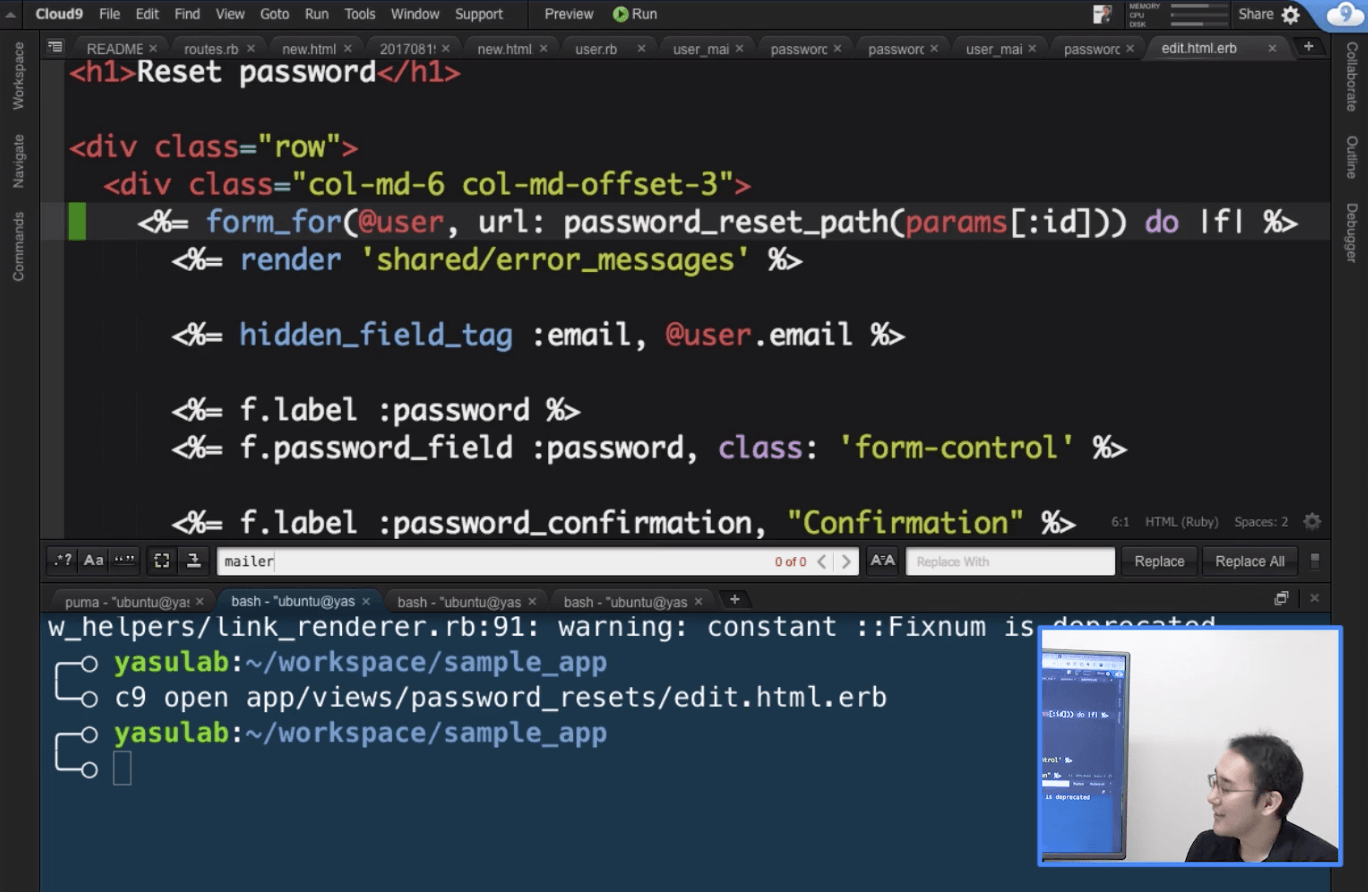The image size is (1368, 892).
Task: Focus the Replace With field
Action: point(1010,561)
